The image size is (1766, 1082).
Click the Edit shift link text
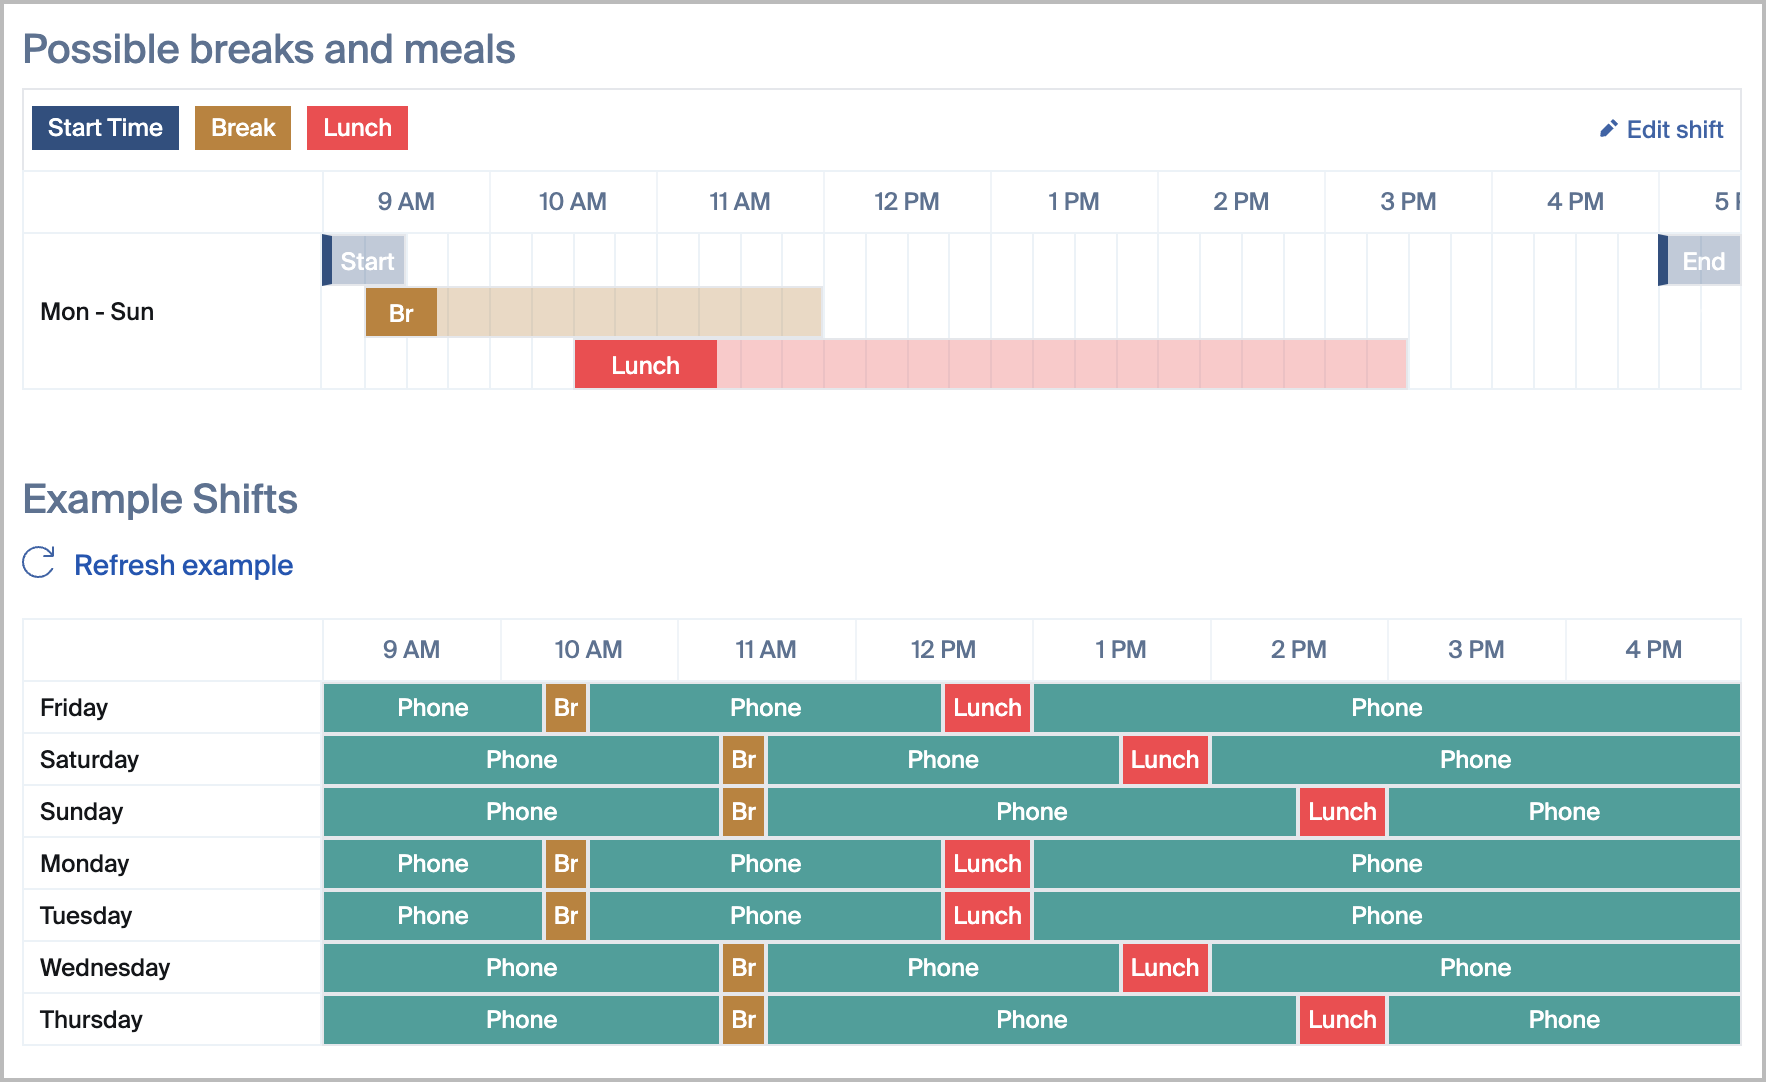[x=1674, y=129]
